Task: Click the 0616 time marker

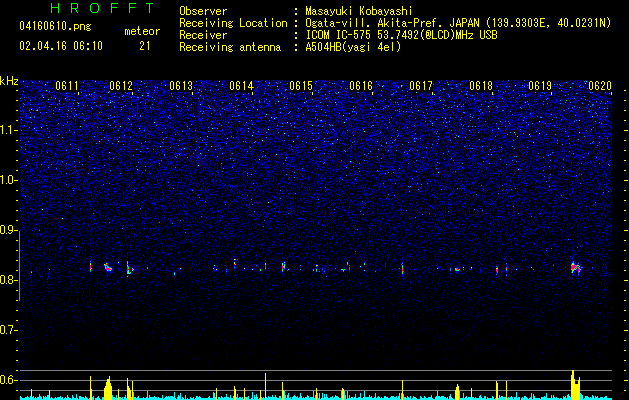Action: pyautogui.click(x=361, y=86)
